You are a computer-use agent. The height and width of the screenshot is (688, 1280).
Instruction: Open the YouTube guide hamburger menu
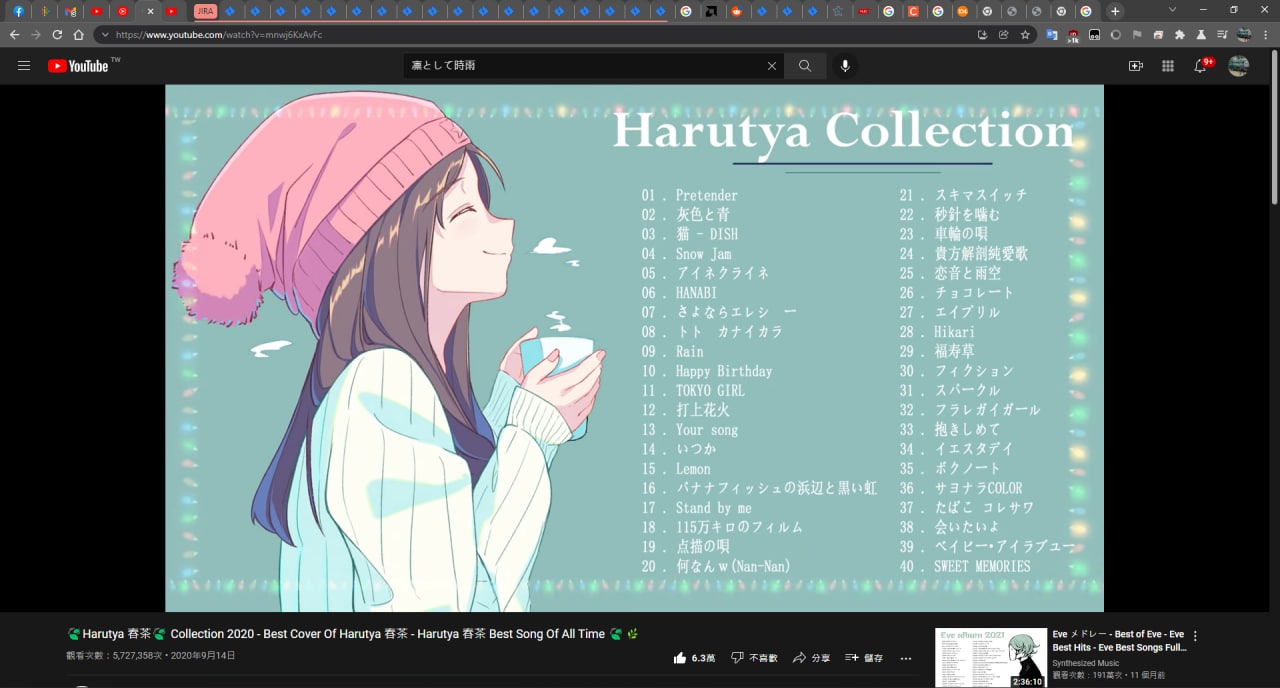tap(24, 66)
